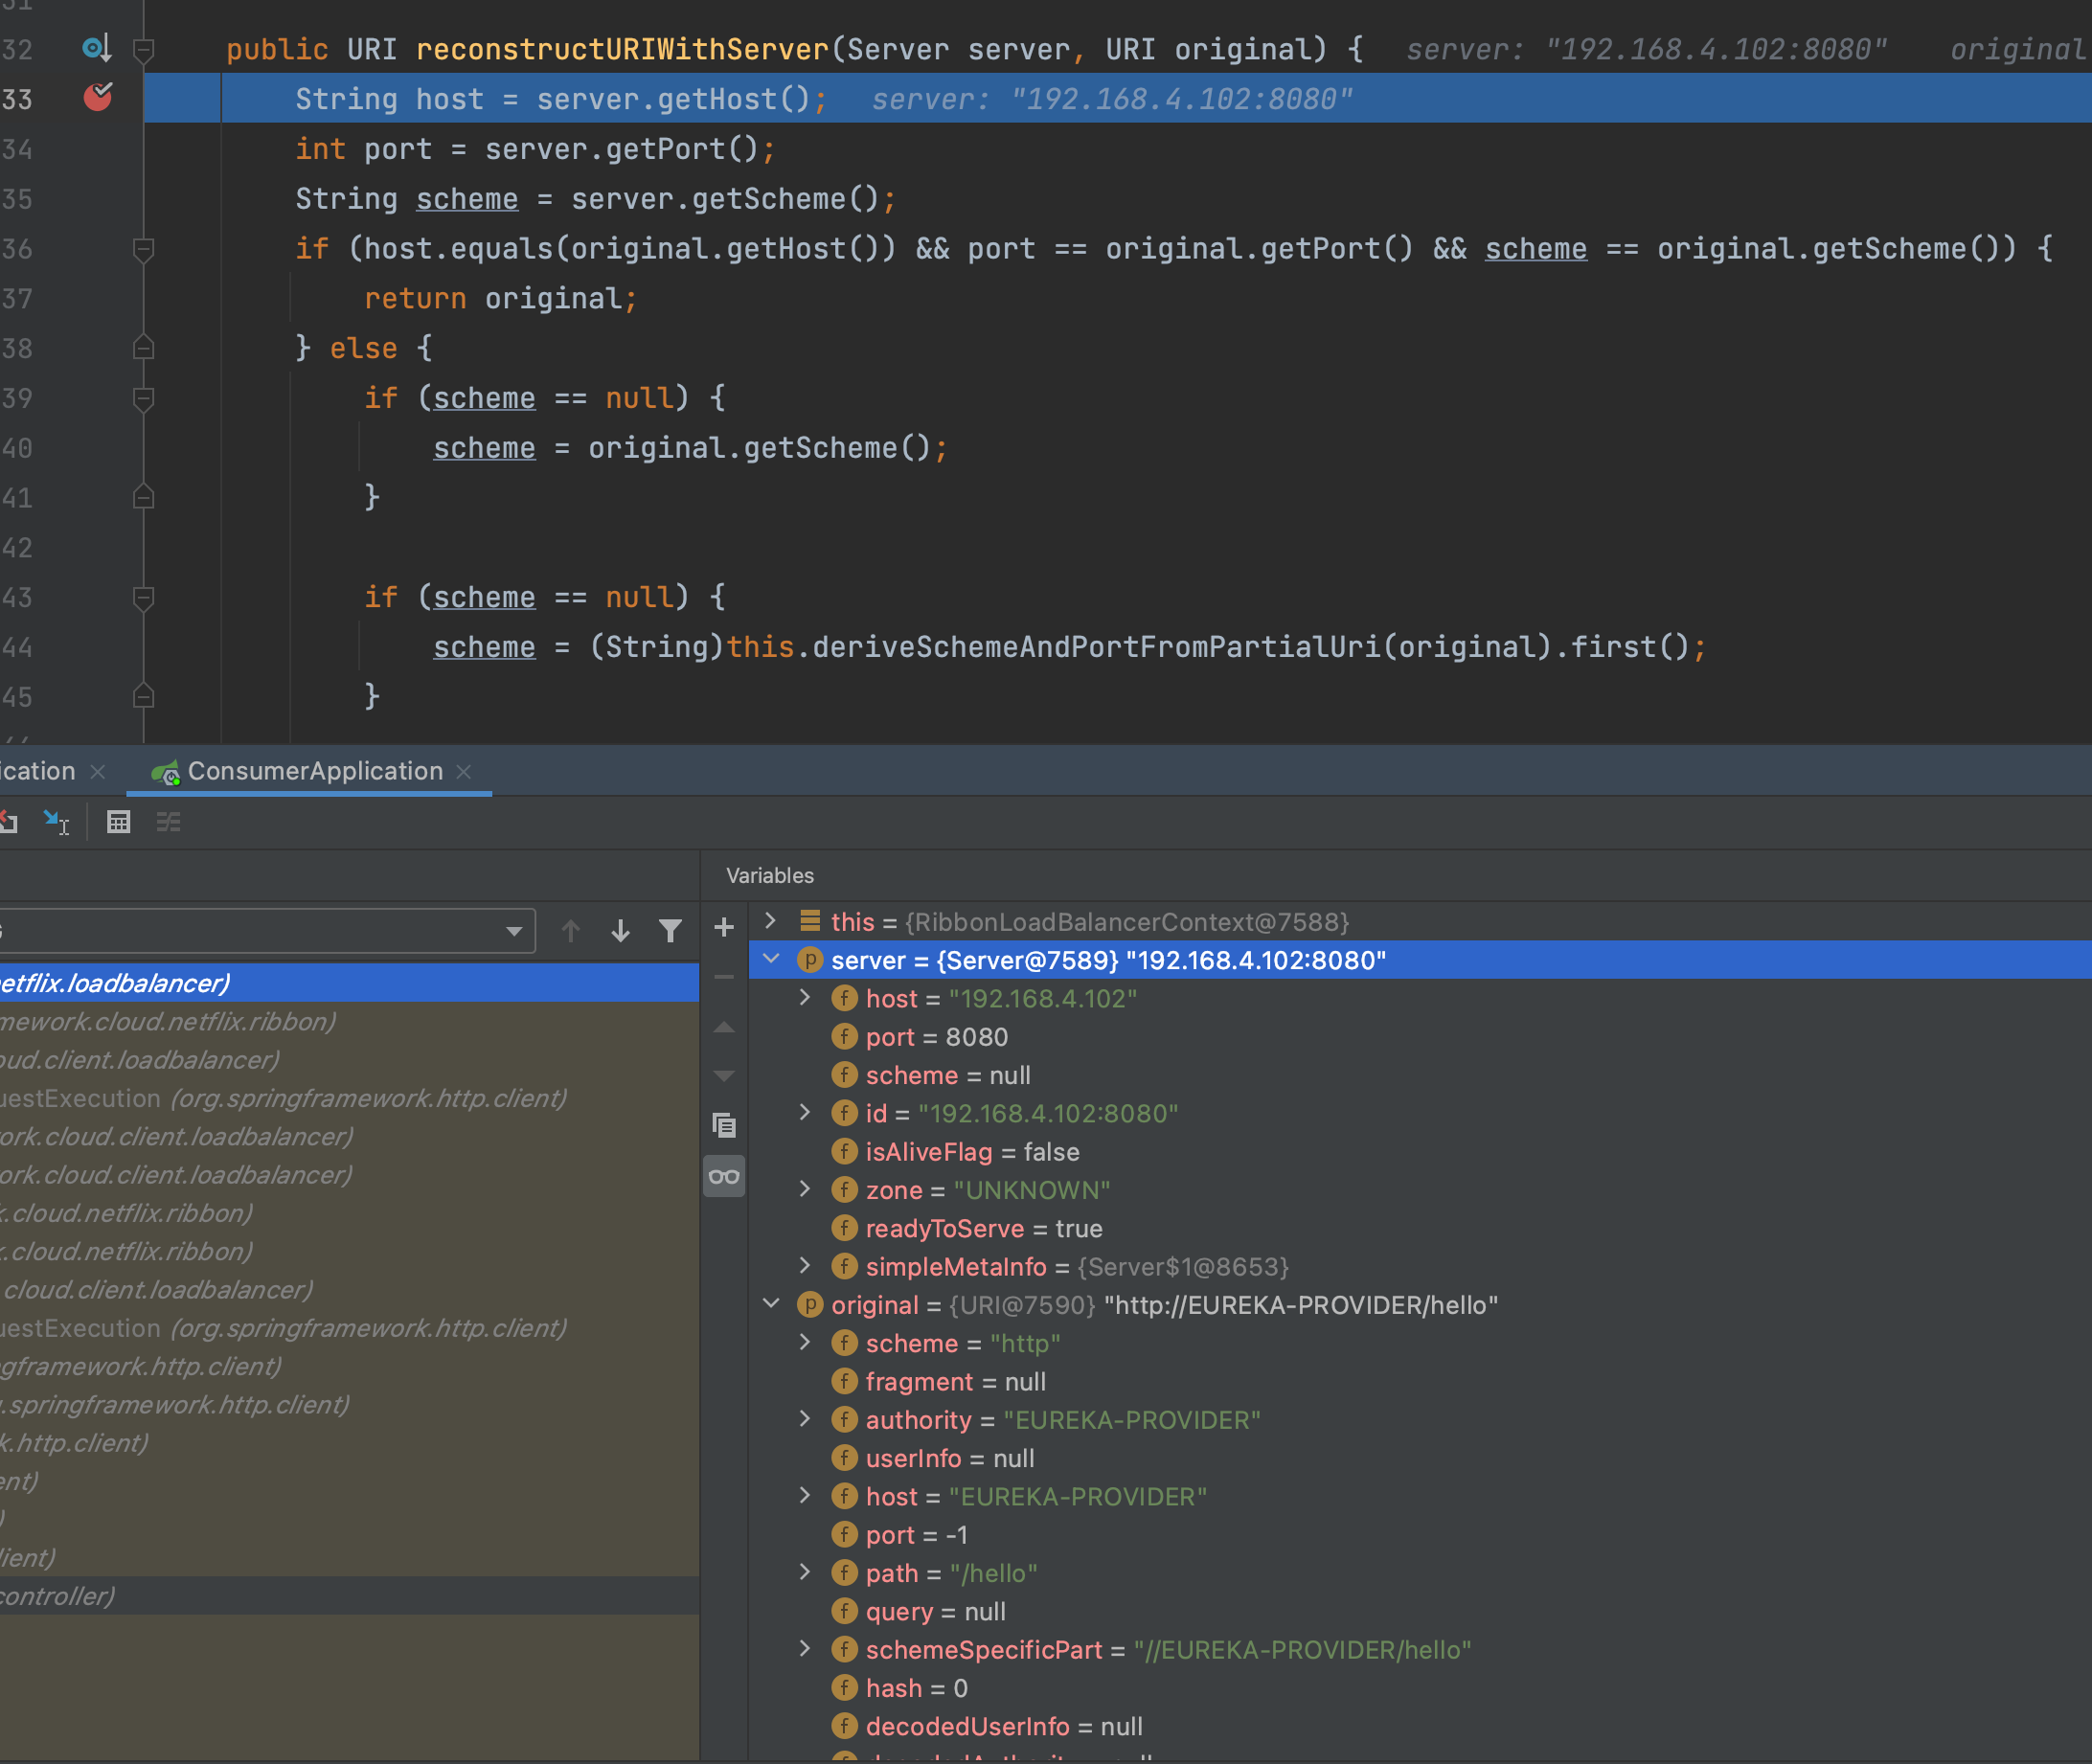
Task: Close the ConsumerApplication tab
Action: coord(463,771)
